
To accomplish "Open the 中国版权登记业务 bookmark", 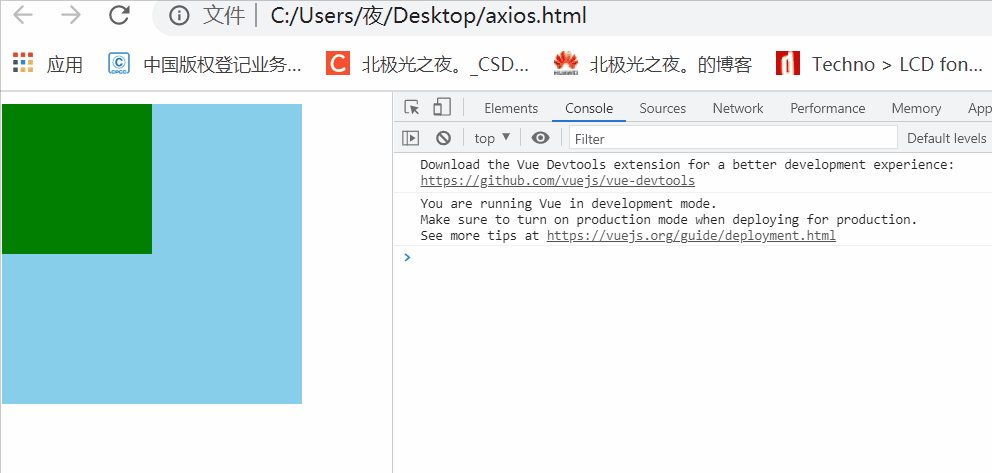I will tap(205, 64).
